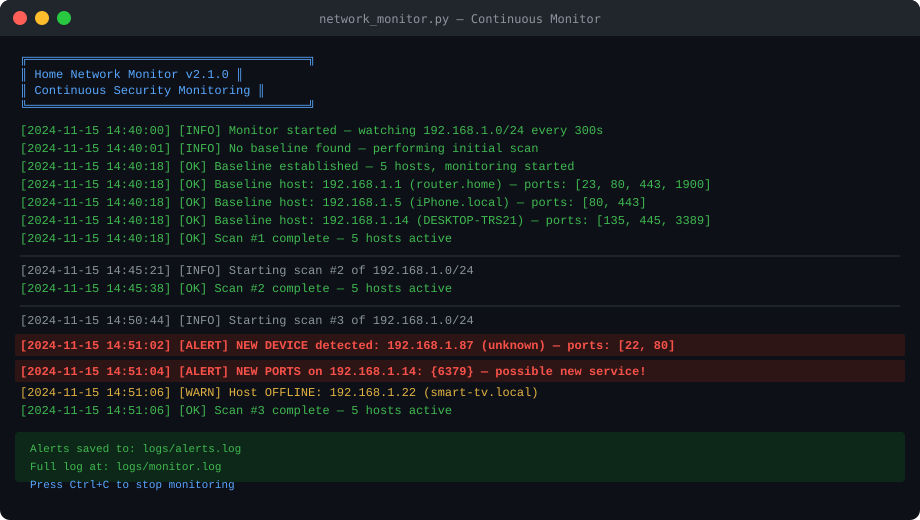
Task: Click the 'NEW DEVICE detected: 192.168.1.87' alert
Action: 460,345
